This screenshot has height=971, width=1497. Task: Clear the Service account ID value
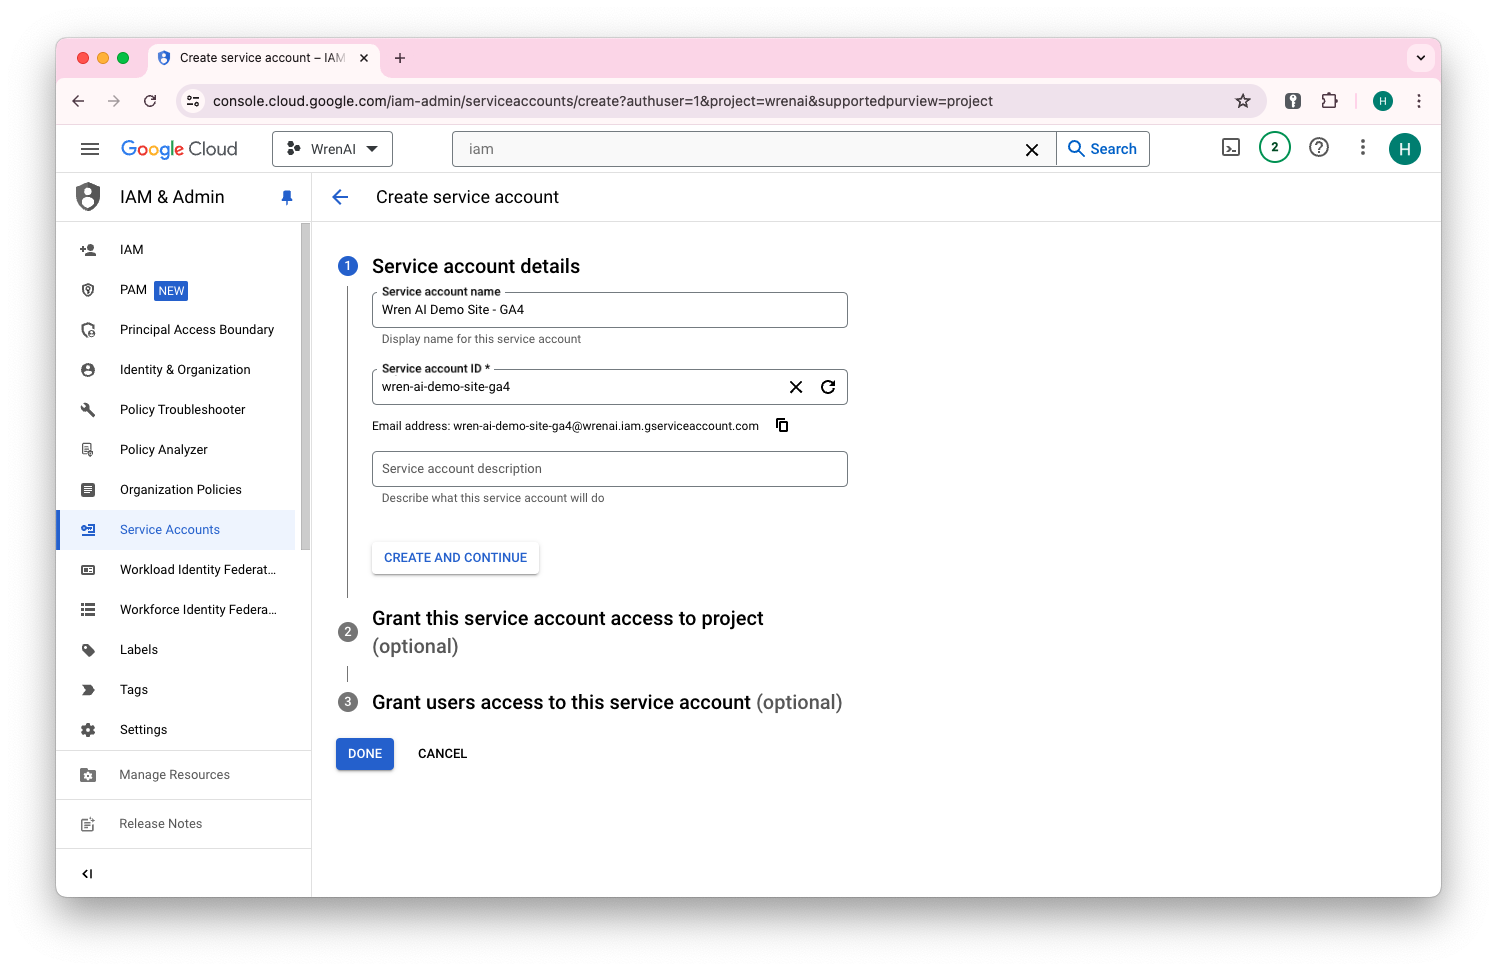click(796, 387)
